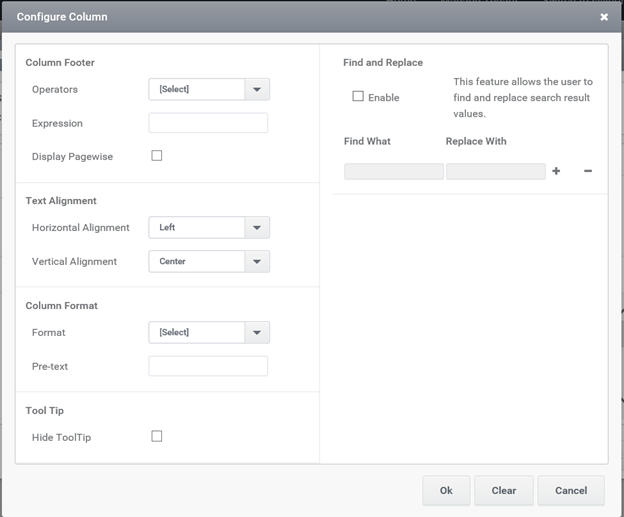Open the Operators dropdown
The height and width of the screenshot is (517, 624).
[209, 89]
